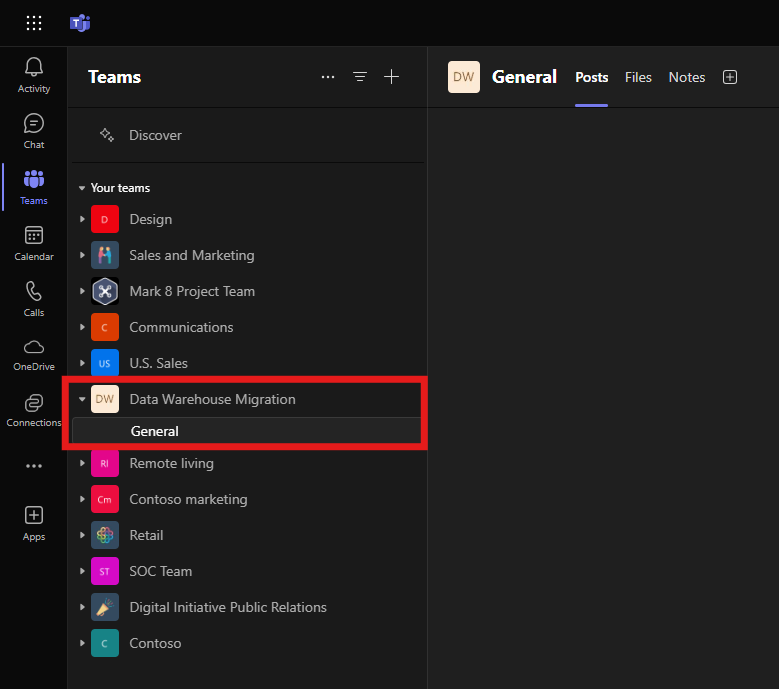Click the Mark 8 Project Team avatar
Image resolution: width=779 pixels, height=689 pixels.
105,291
